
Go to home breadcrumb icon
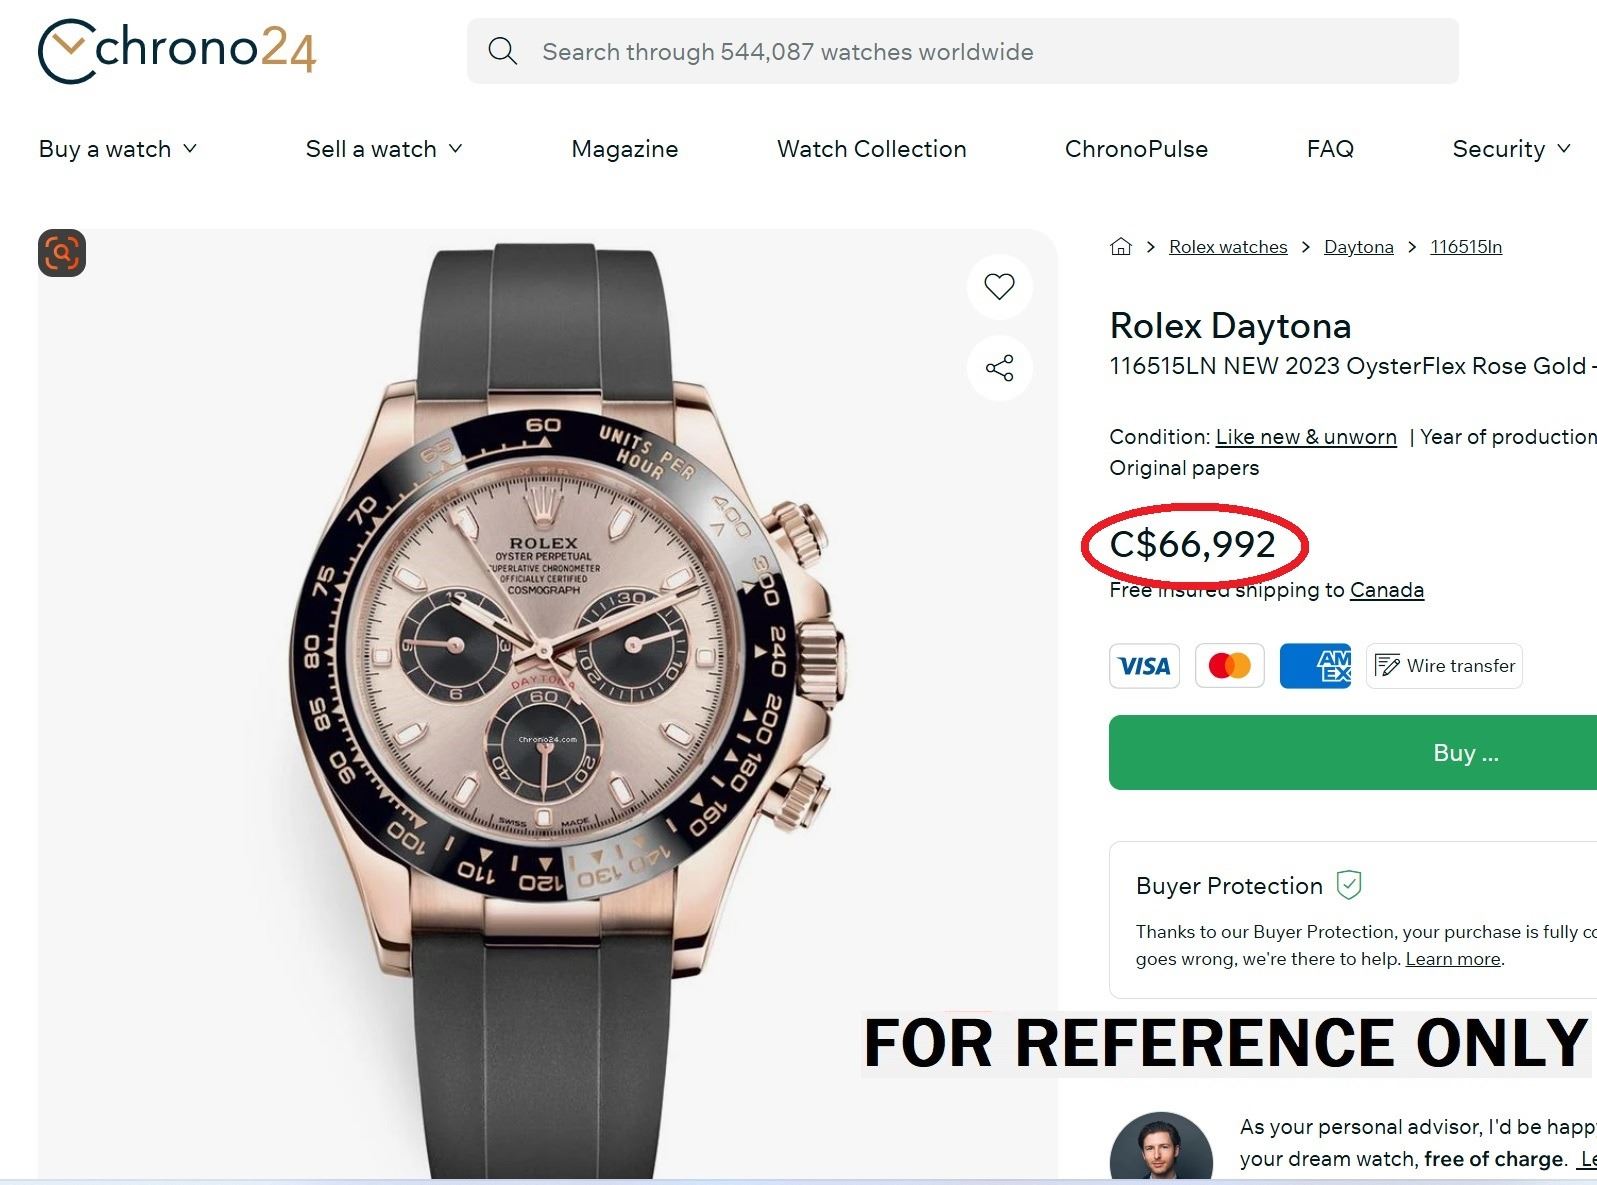1121,247
